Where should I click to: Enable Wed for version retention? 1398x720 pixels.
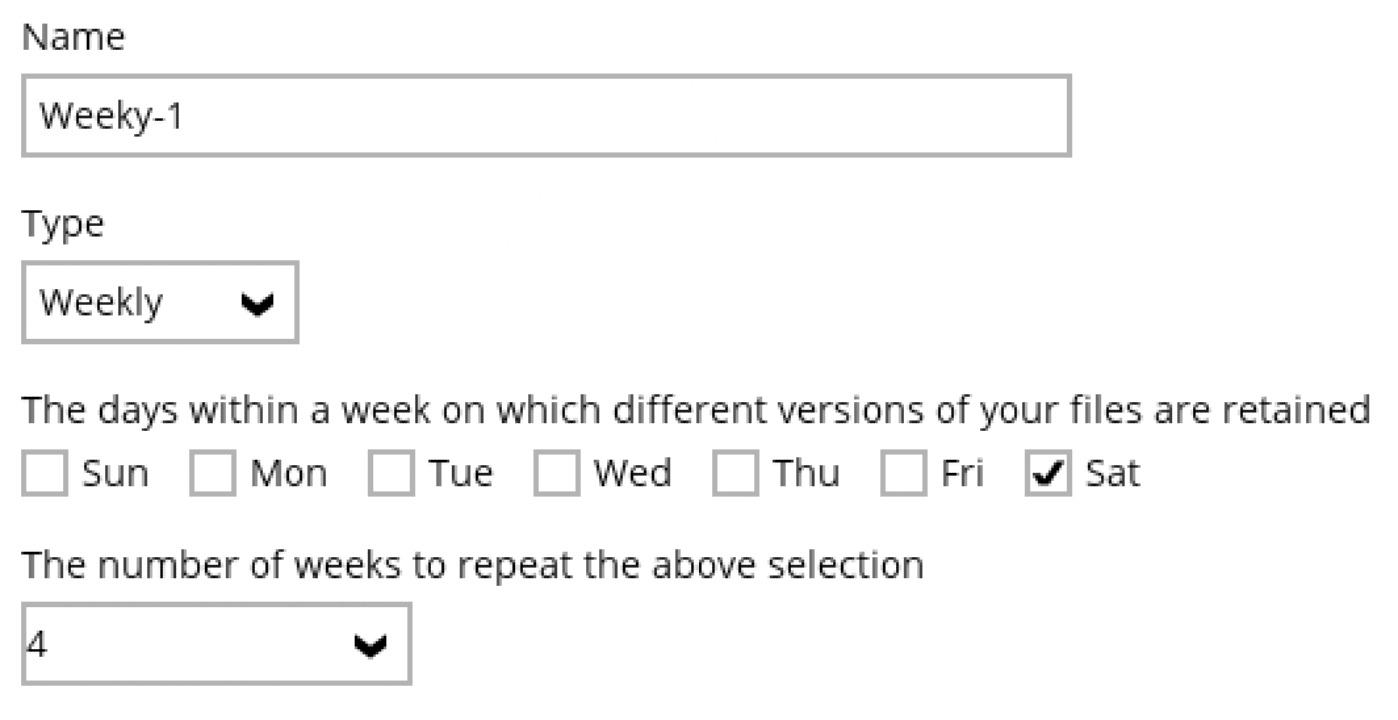click(x=556, y=471)
